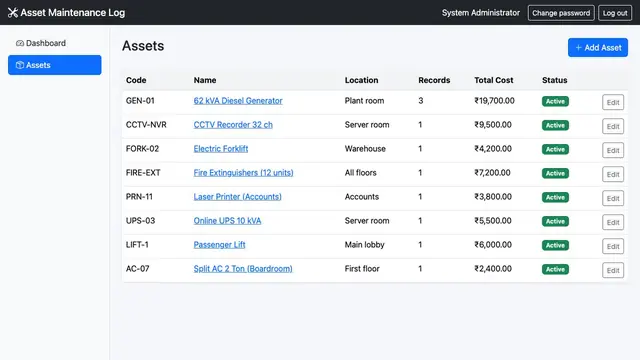The image size is (640, 360).
Task: Click the All floors location cell
Action: (360, 173)
